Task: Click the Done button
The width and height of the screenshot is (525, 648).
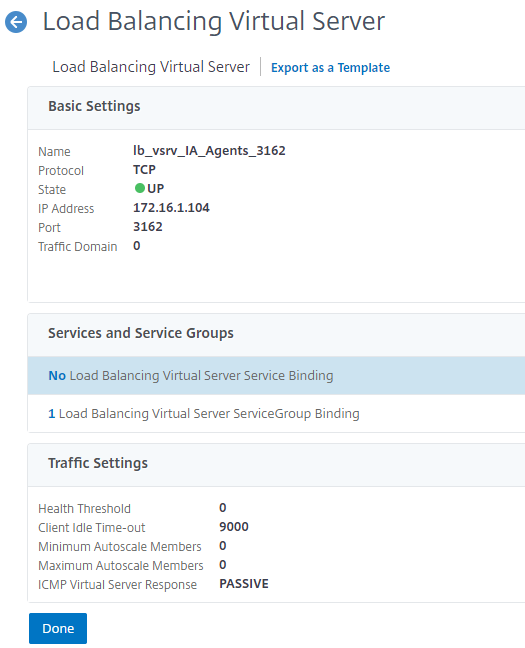Action: [x=58, y=628]
